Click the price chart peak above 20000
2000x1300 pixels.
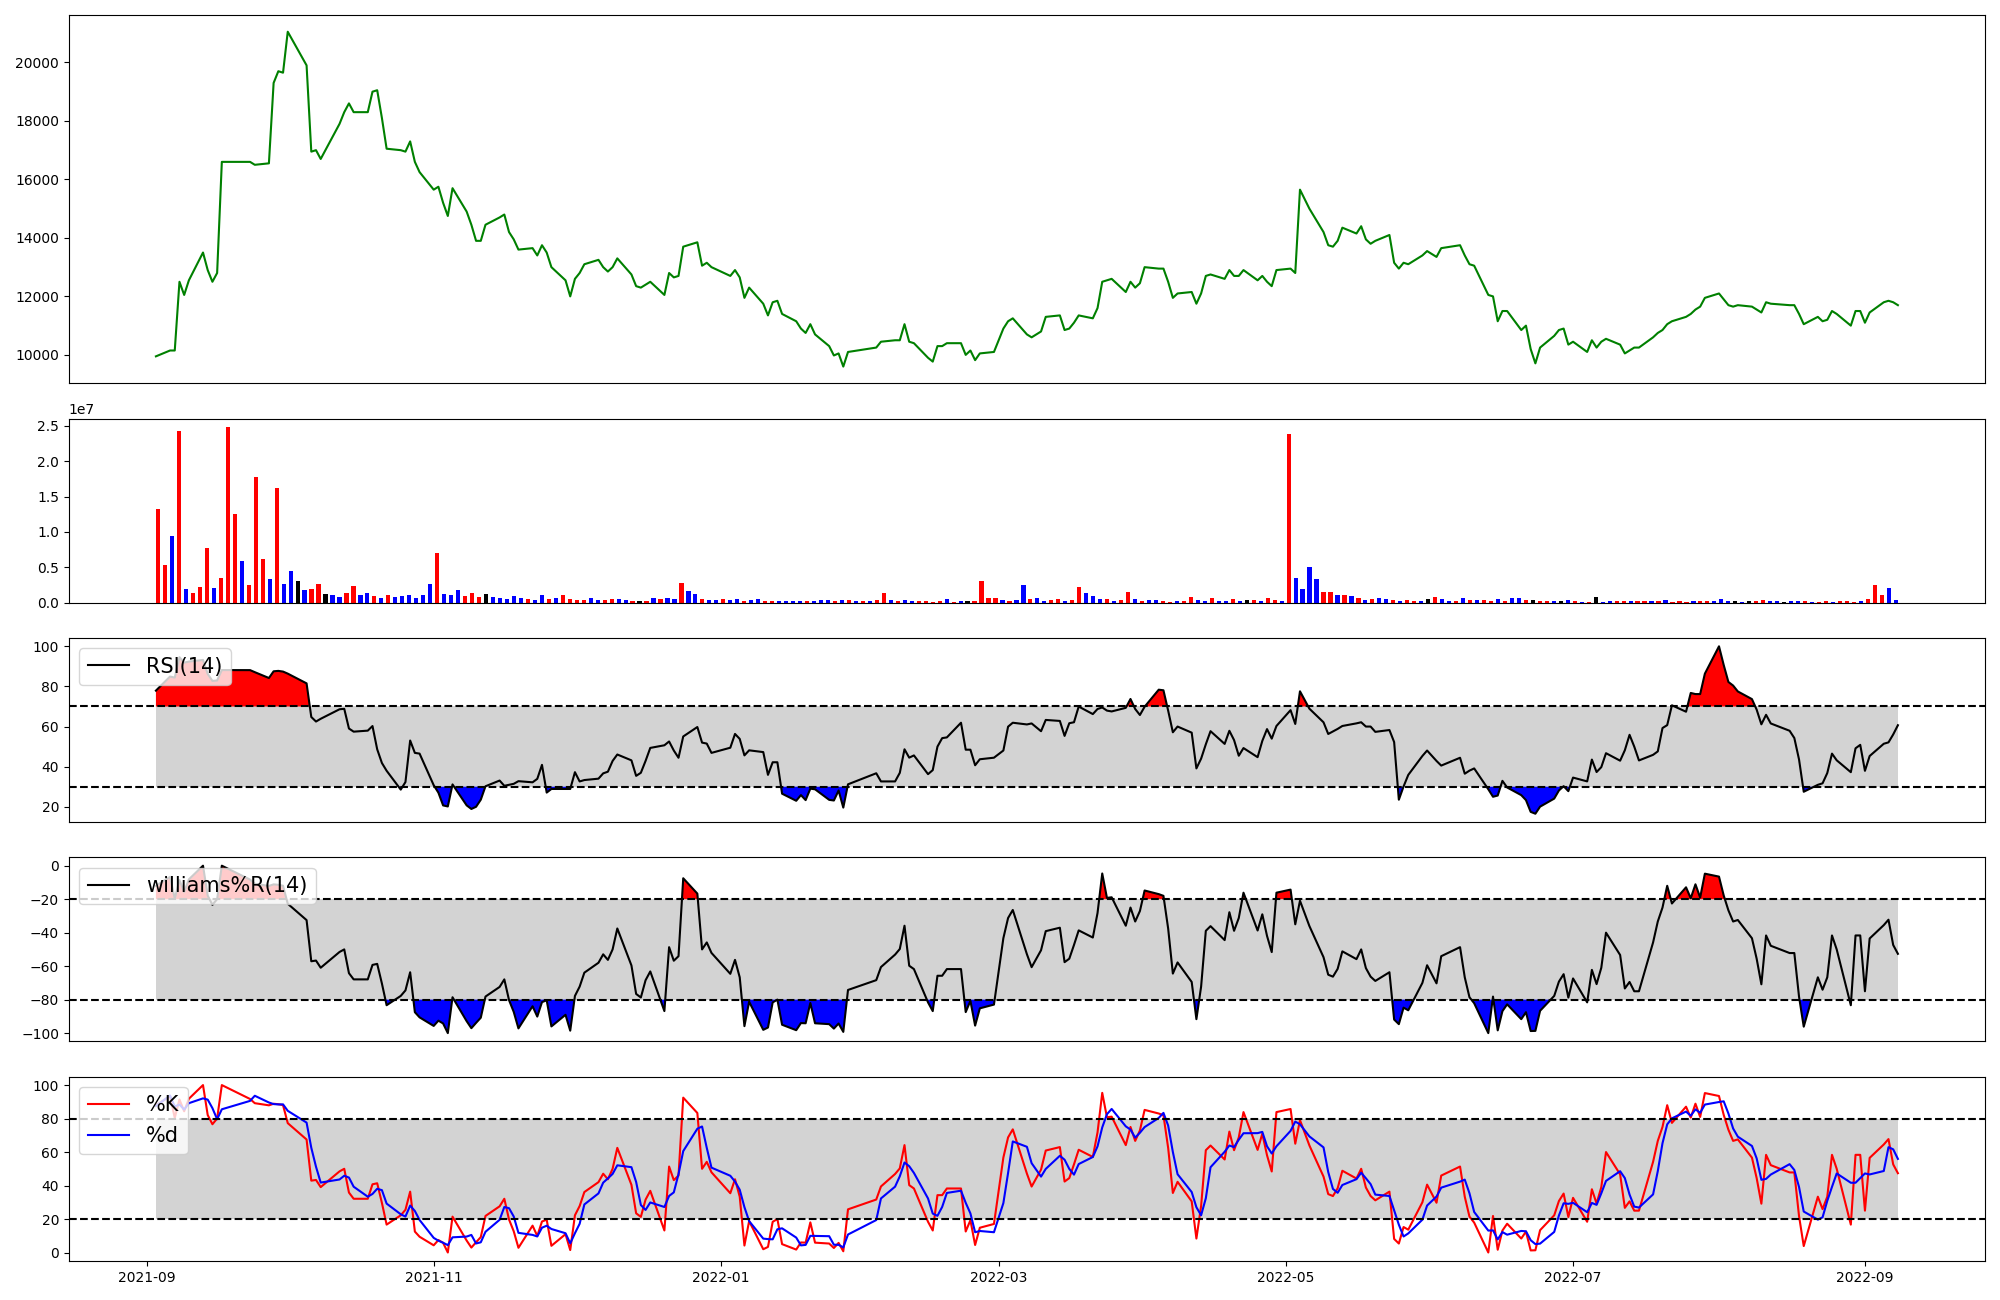[x=288, y=33]
